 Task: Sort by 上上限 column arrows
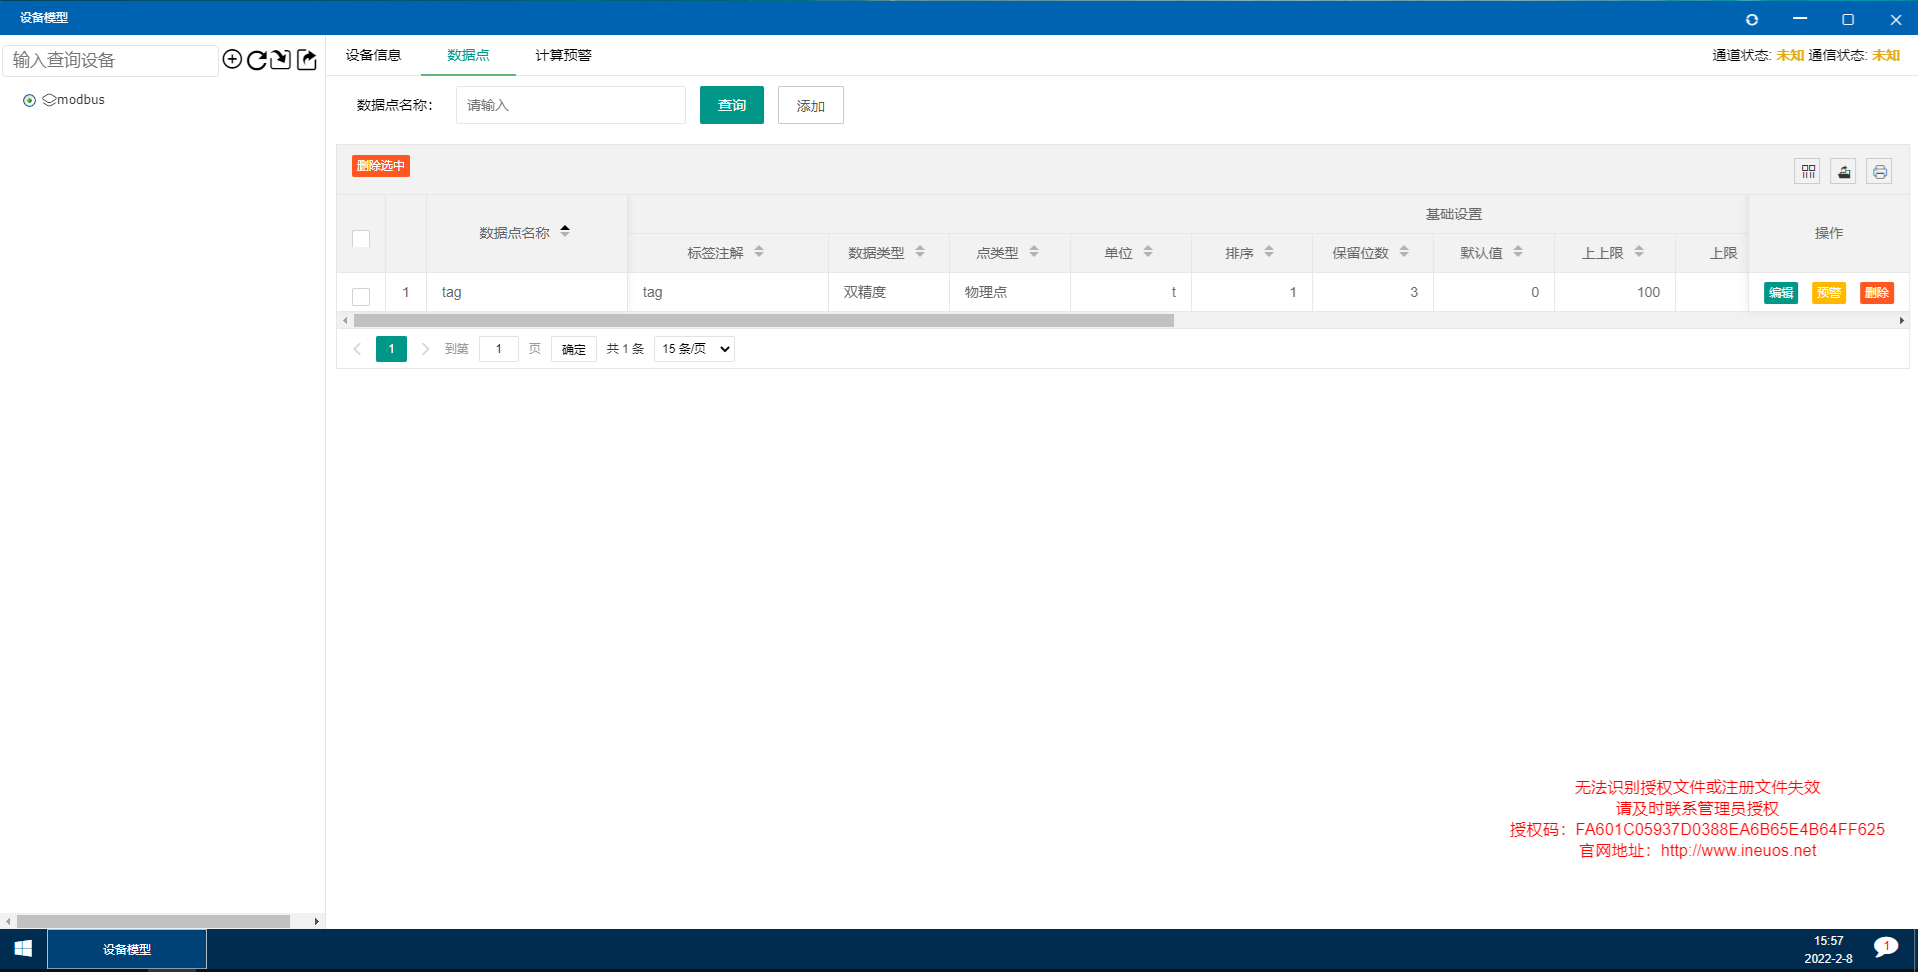click(x=1639, y=252)
